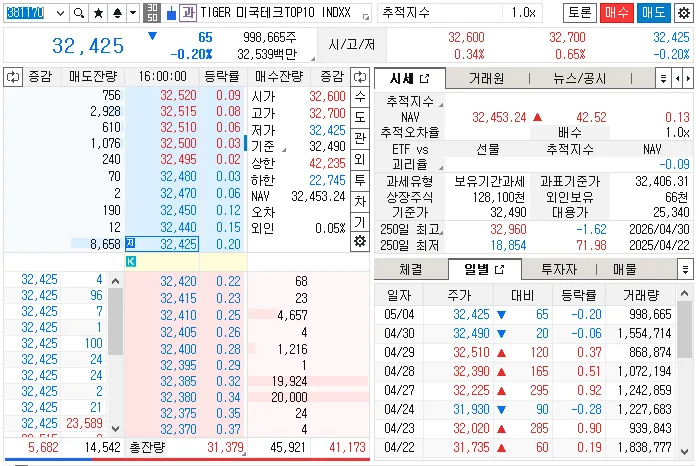Viewport: 696px width, 466px height.
Task: Switch to the 체결 tab
Action: (411, 269)
